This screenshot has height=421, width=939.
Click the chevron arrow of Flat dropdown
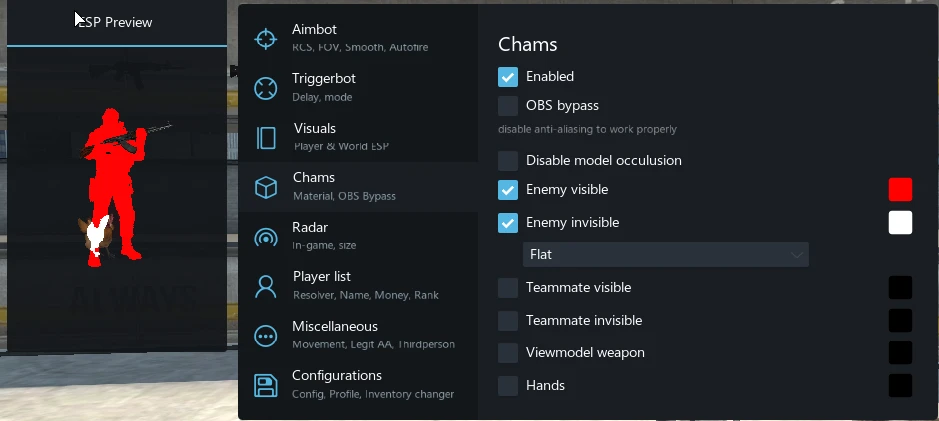[x=796, y=255]
